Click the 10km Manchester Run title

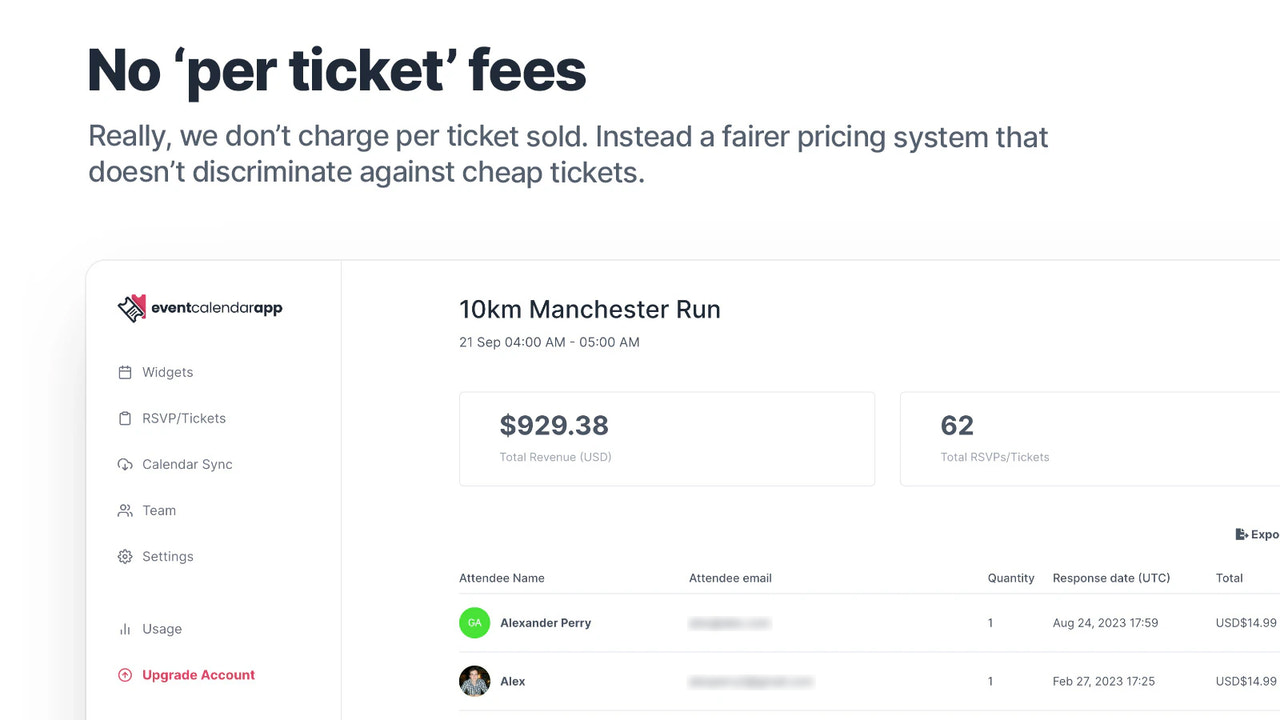pos(589,309)
